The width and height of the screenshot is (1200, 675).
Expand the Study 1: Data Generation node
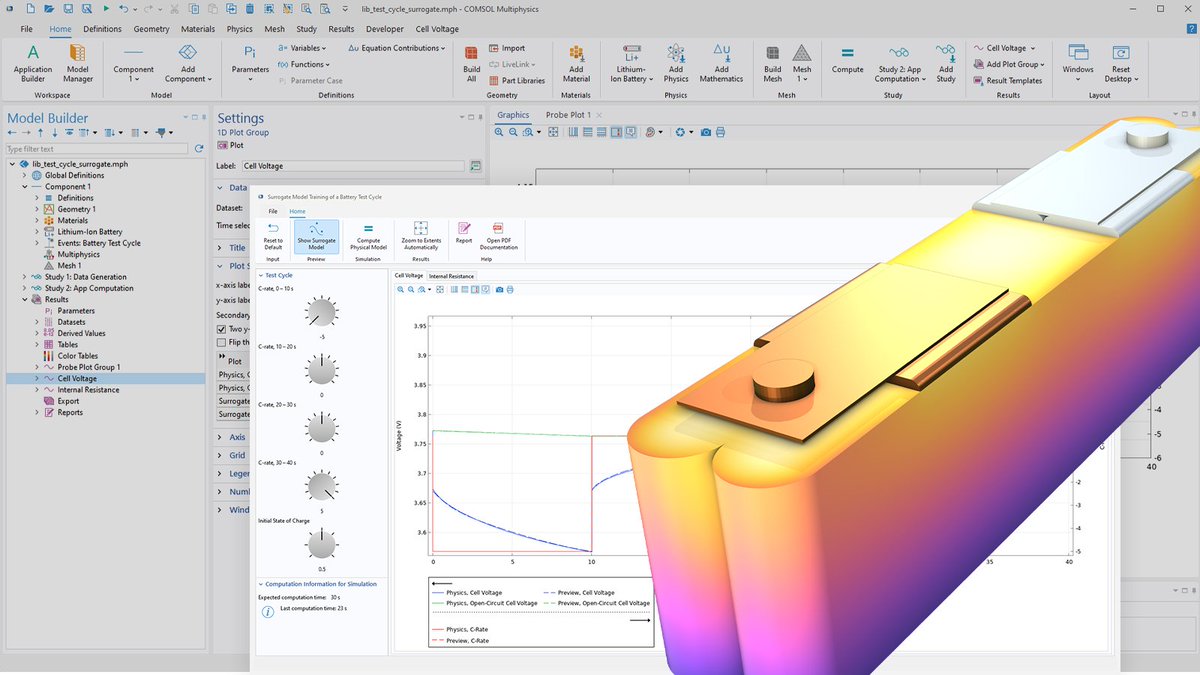coord(25,277)
